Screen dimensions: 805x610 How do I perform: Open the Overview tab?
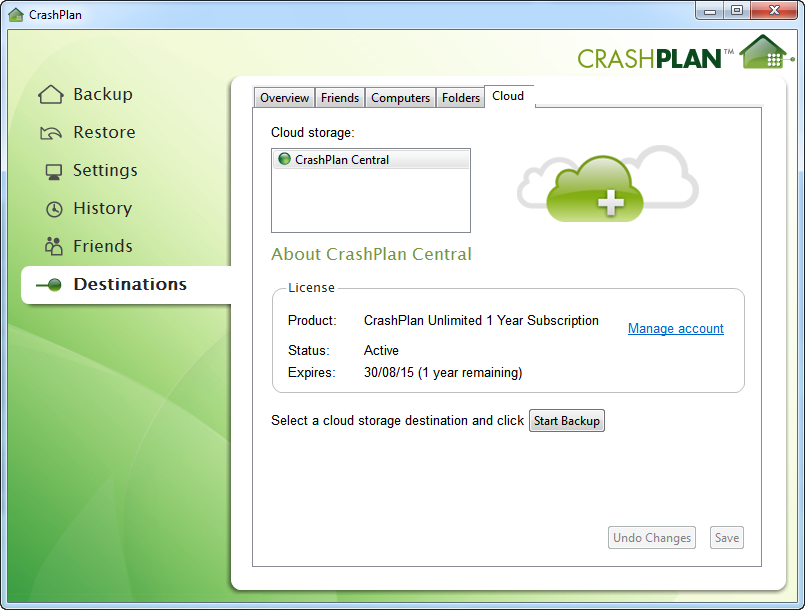point(284,98)
